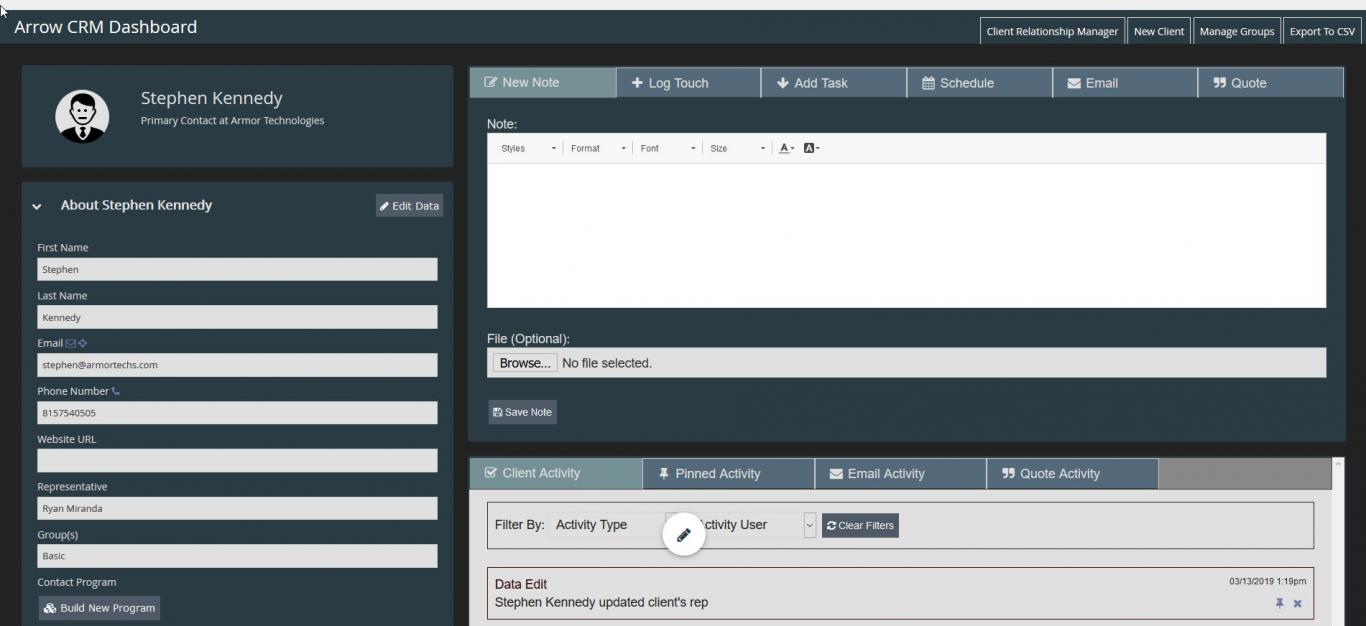
Task: Pin the Data Edit activity entry
Action: [x=1279, y=603]
